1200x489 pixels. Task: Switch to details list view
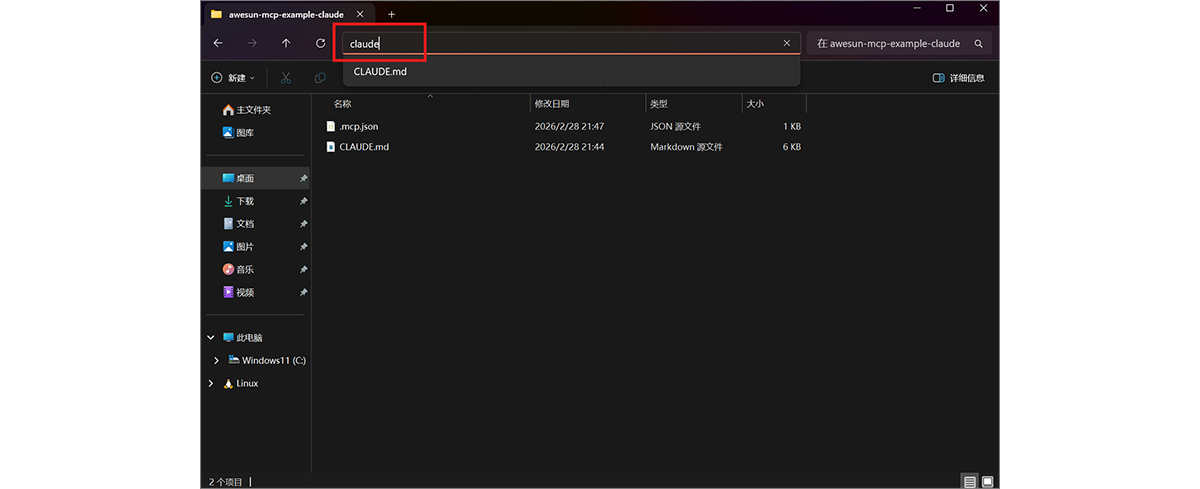tap(969, 481)
